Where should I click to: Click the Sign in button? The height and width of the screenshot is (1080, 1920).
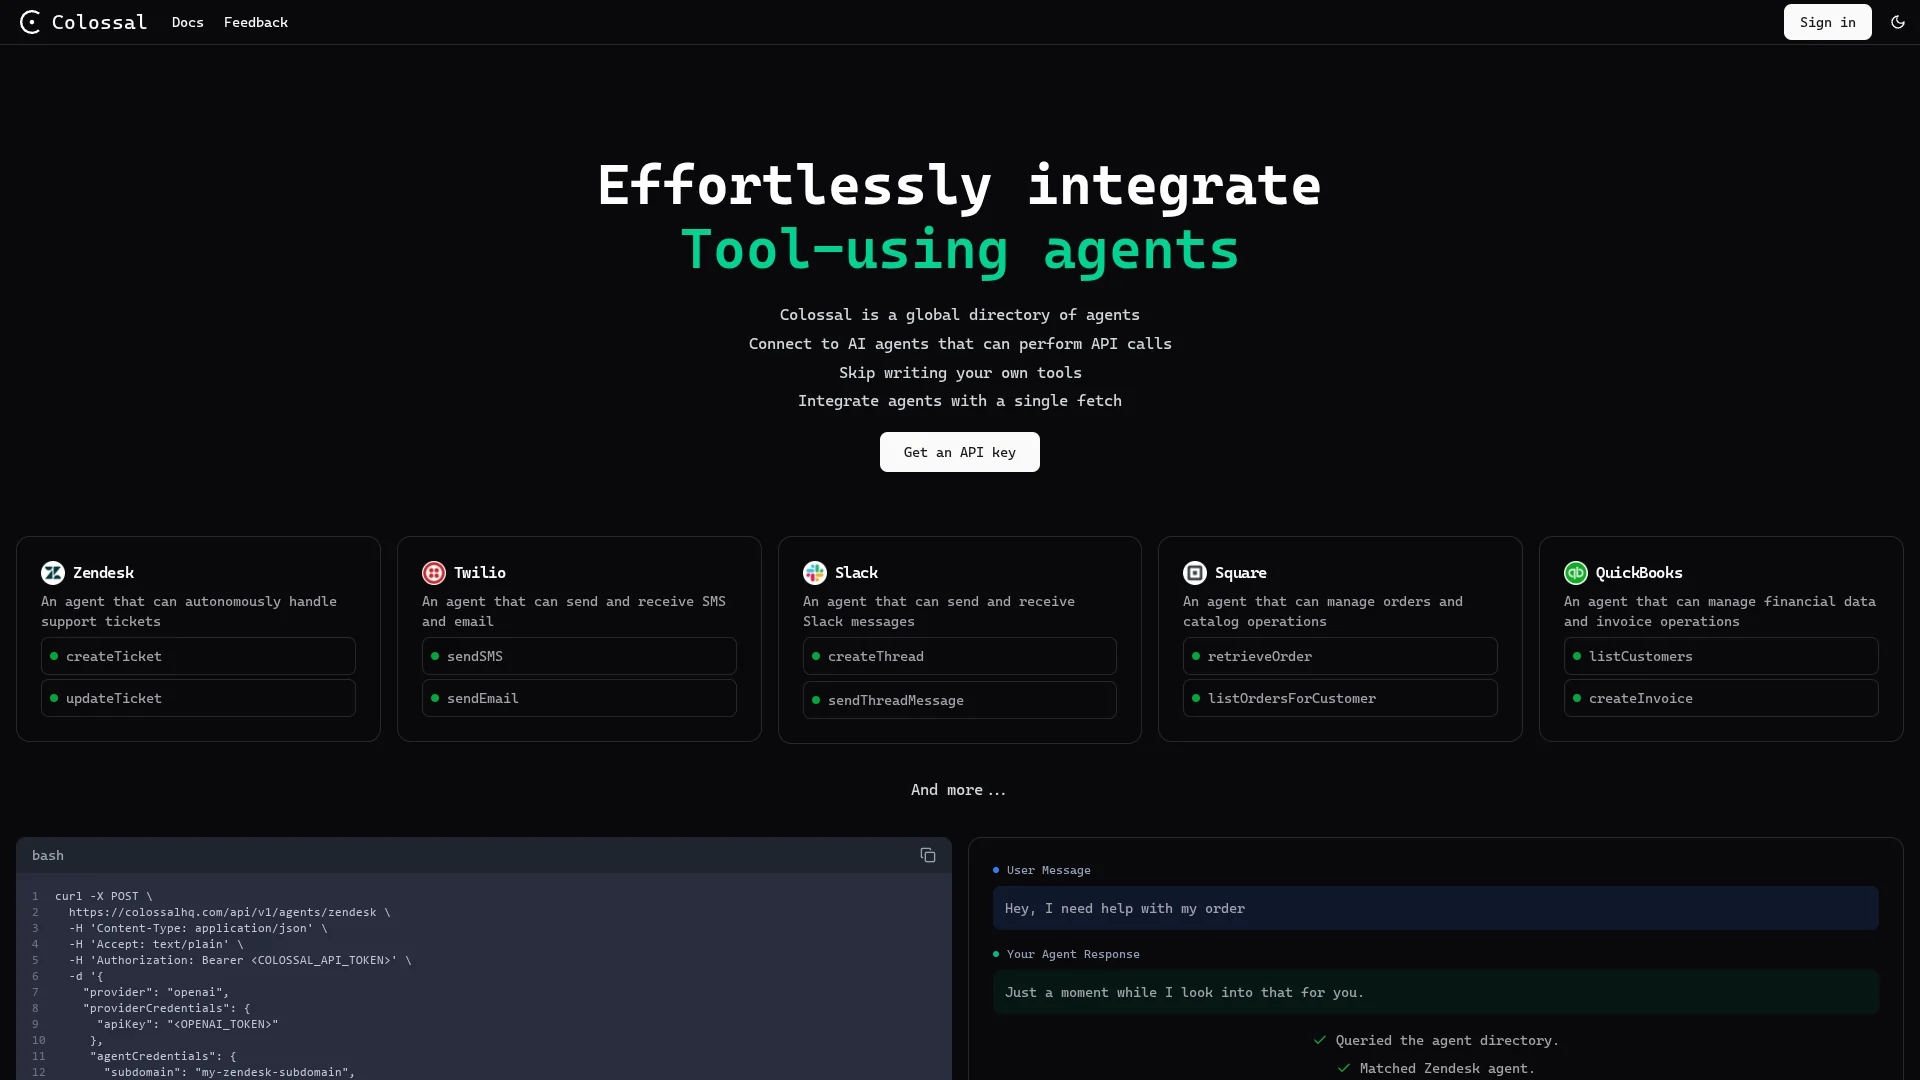pyautogui.click(x=1827, y=22)
